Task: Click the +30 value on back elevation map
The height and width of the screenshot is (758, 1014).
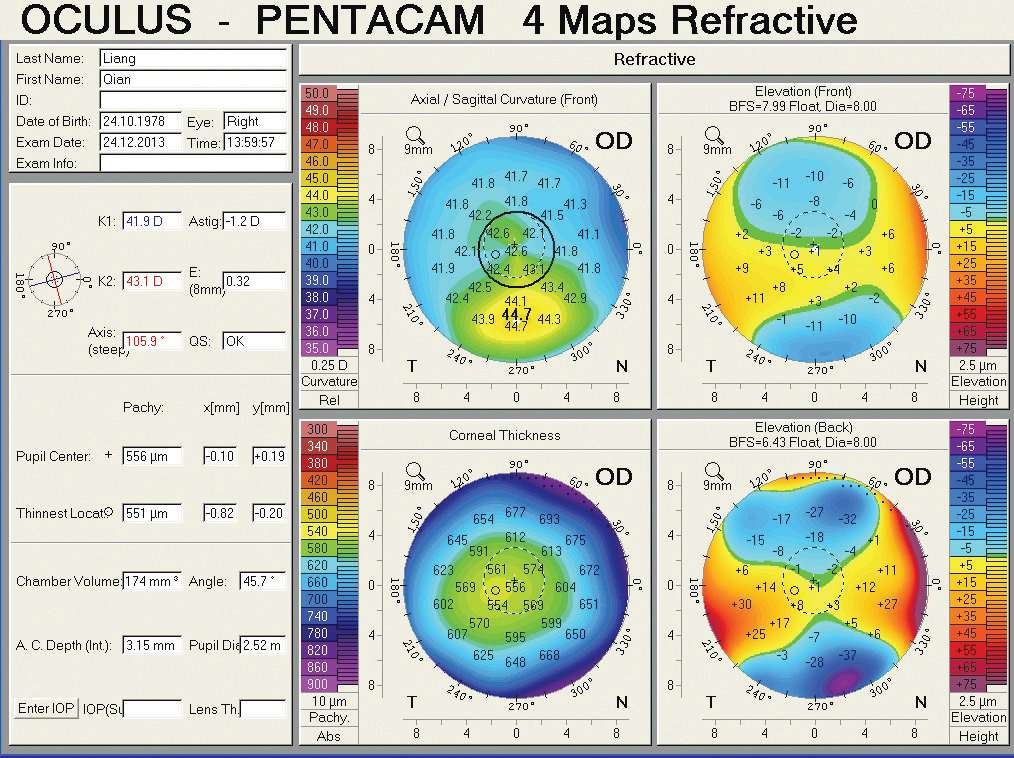Action: [741, 603]
